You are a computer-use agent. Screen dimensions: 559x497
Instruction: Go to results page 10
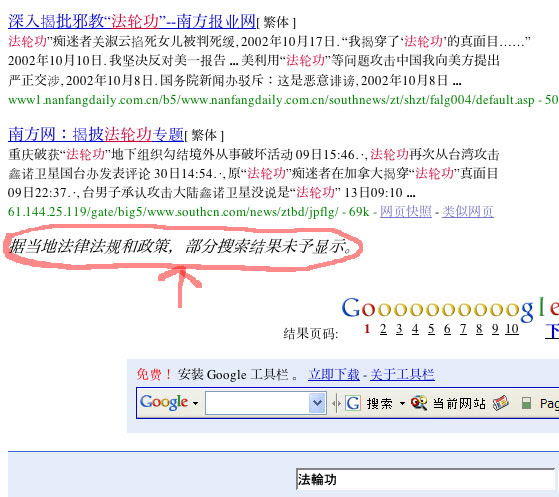click(x=512, y=329)
